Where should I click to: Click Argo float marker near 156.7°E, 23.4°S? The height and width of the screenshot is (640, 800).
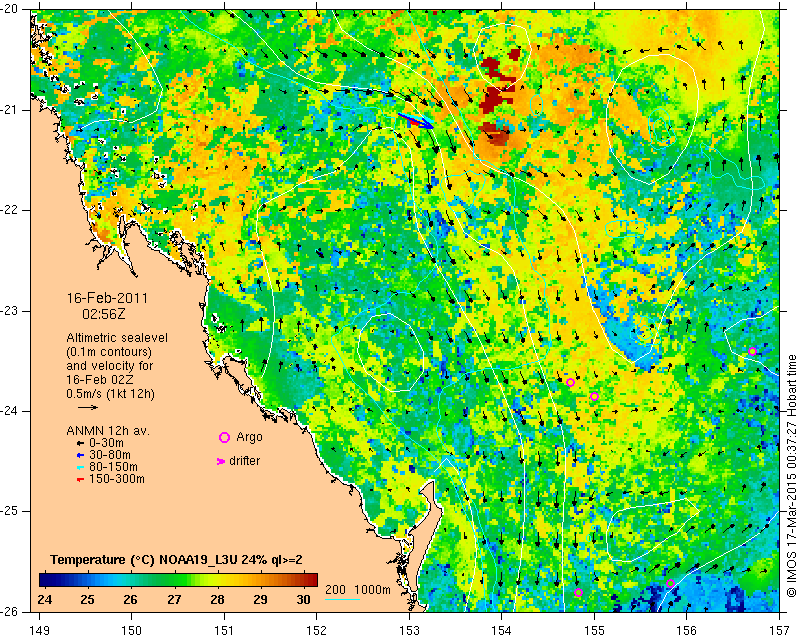click(x=752, y=351)
